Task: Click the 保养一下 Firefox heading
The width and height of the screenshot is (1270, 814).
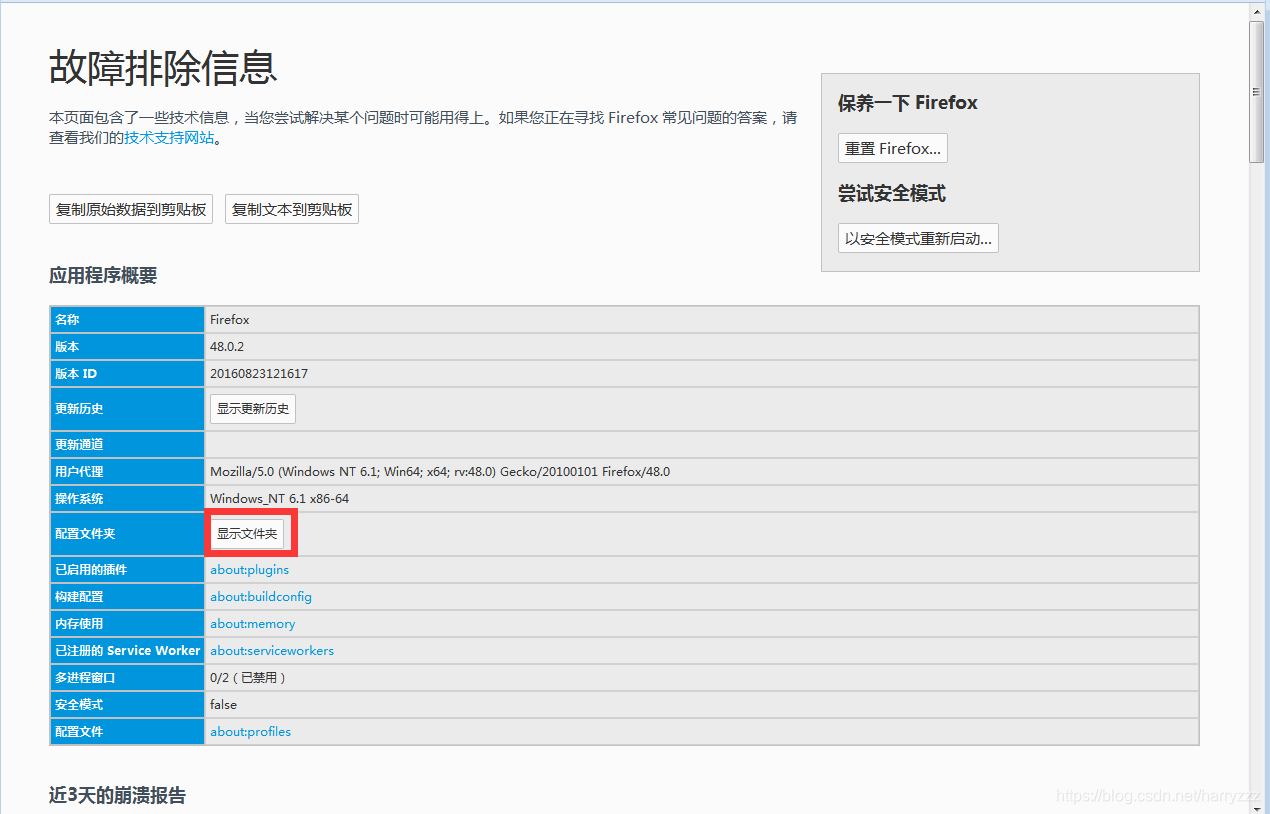Action: [908, 102]
